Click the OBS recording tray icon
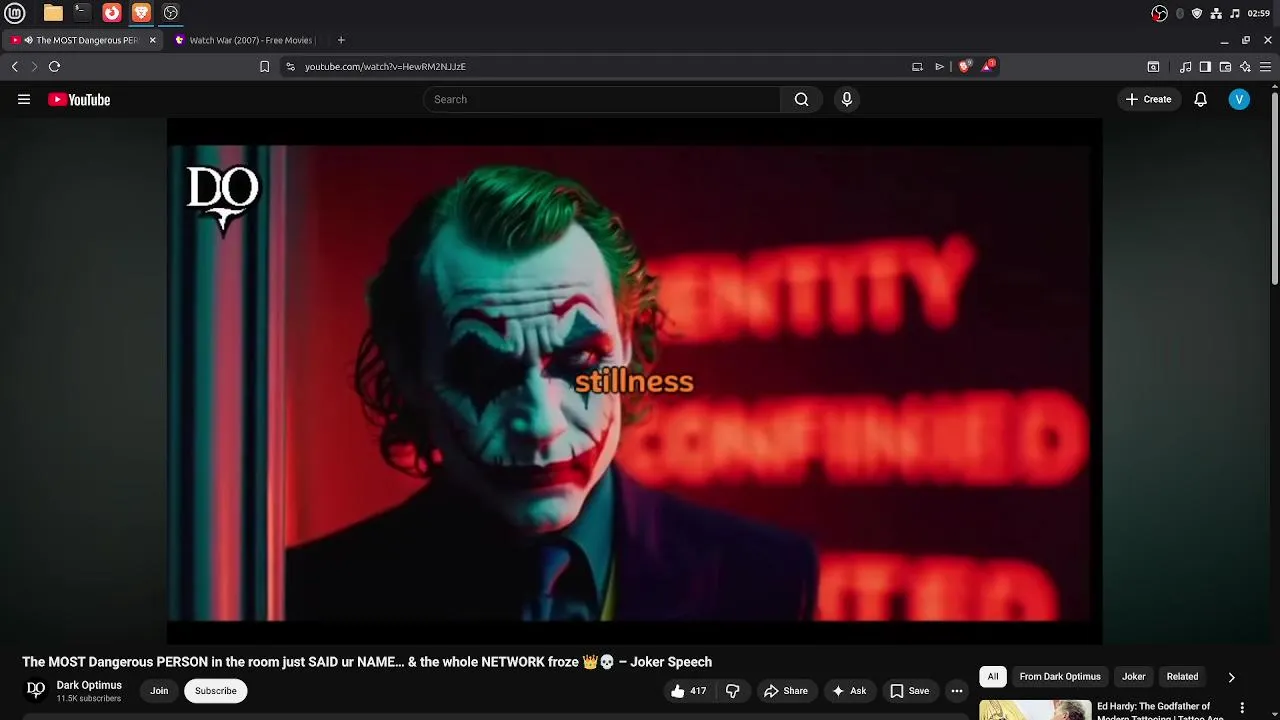 (x=1160, y=13)
